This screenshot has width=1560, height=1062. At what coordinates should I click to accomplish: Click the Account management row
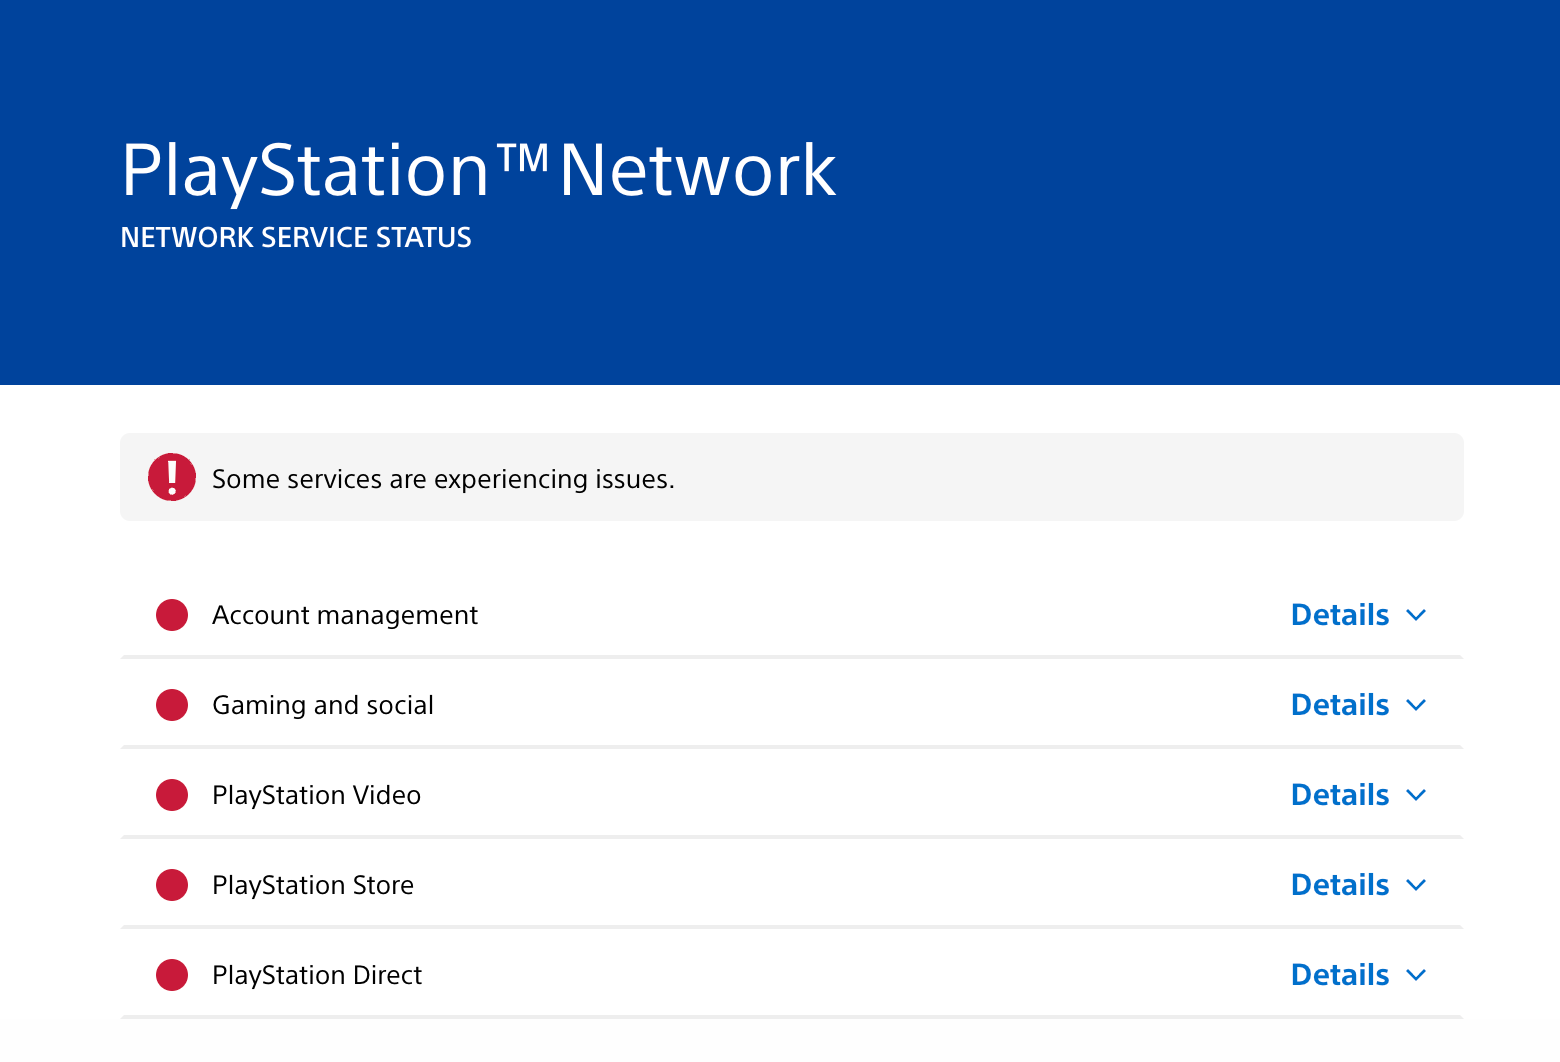(700, 615)
